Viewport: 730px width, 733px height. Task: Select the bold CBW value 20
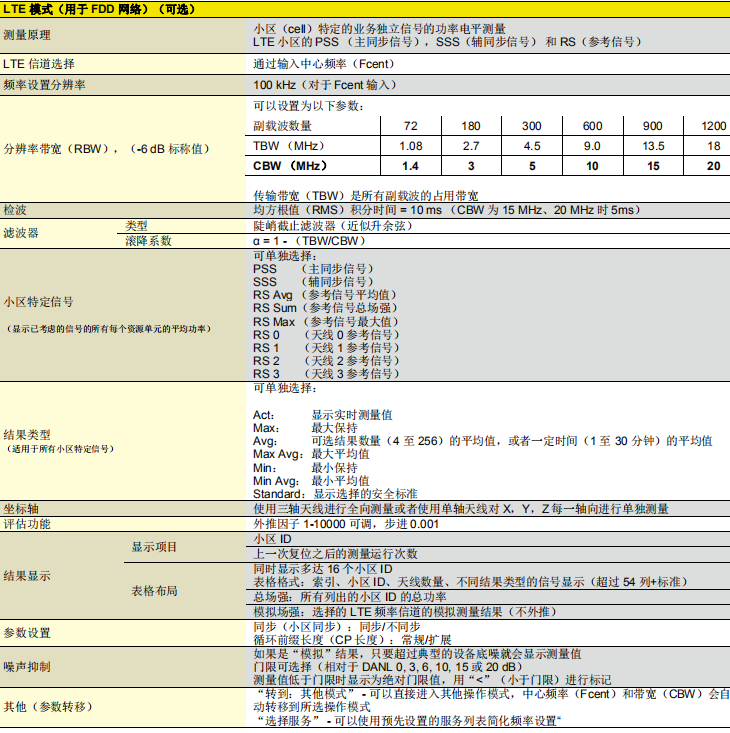[x=713, y=166]
